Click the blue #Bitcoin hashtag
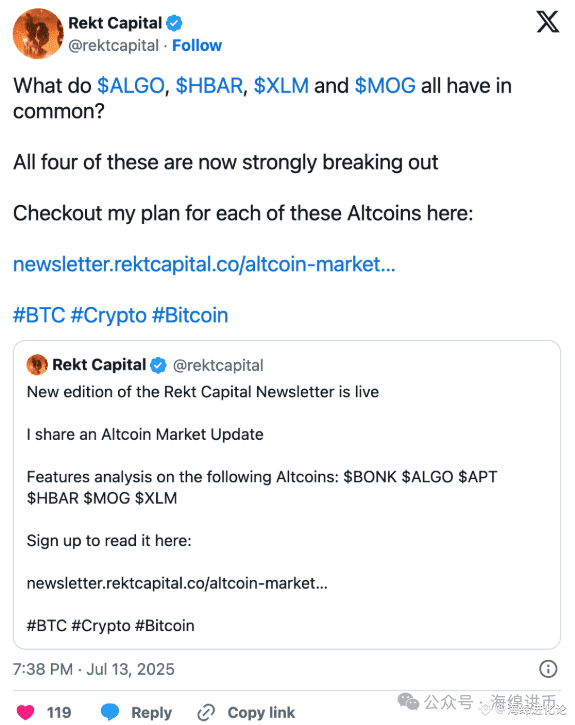This screenshot has height=725, width=575. click(190, 315)
